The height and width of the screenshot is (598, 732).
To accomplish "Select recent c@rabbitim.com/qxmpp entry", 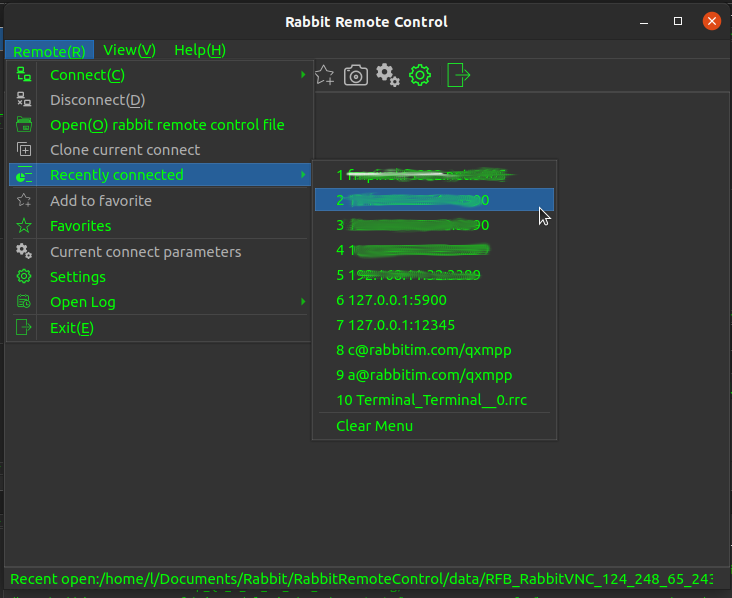I will point(434,350).
